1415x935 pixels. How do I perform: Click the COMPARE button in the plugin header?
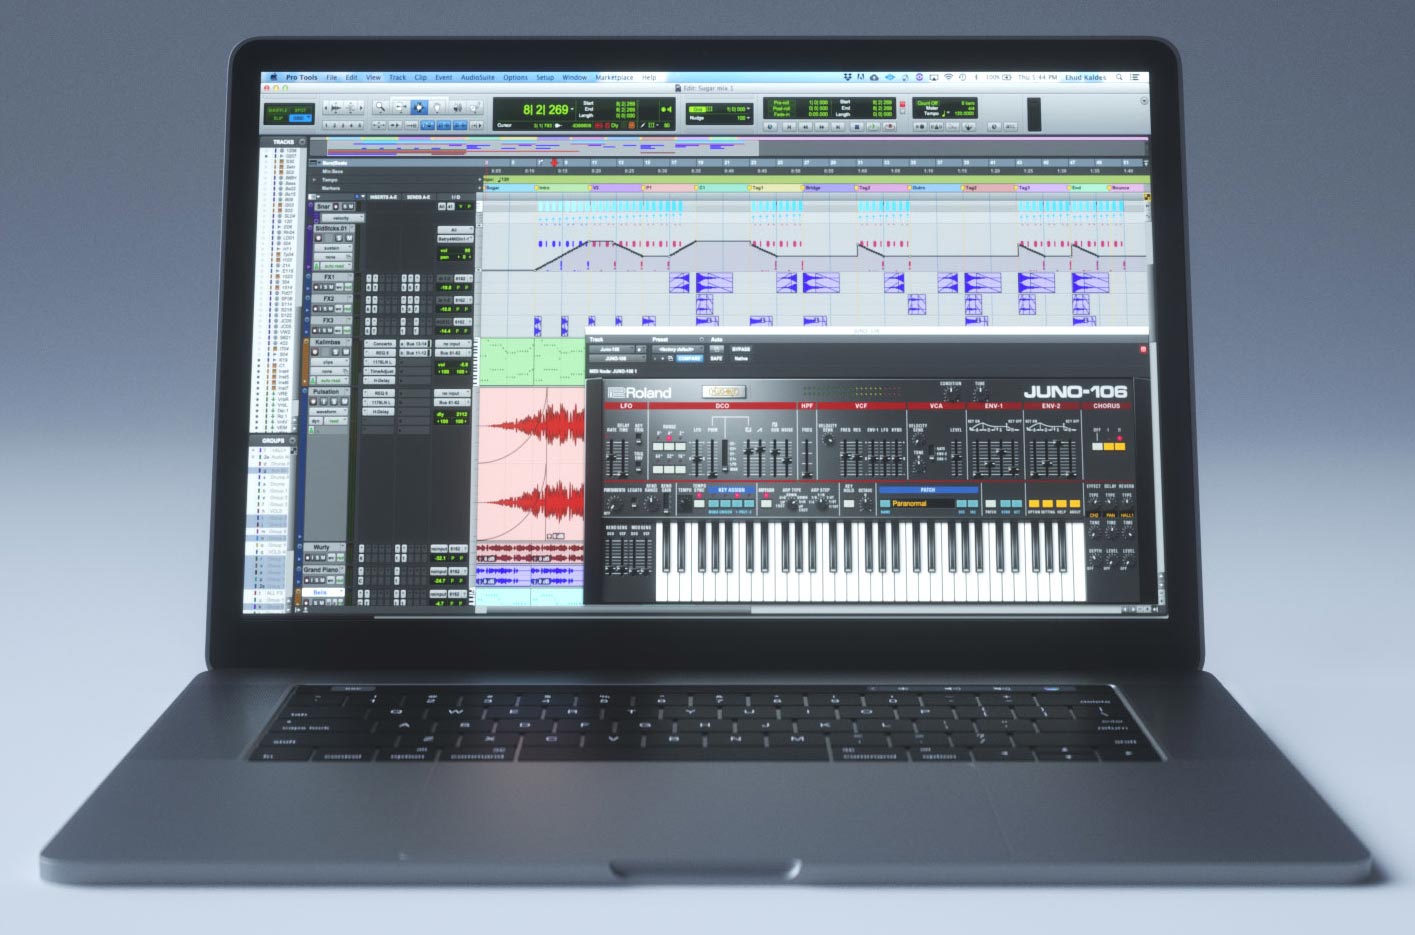(x=689, y=359)
